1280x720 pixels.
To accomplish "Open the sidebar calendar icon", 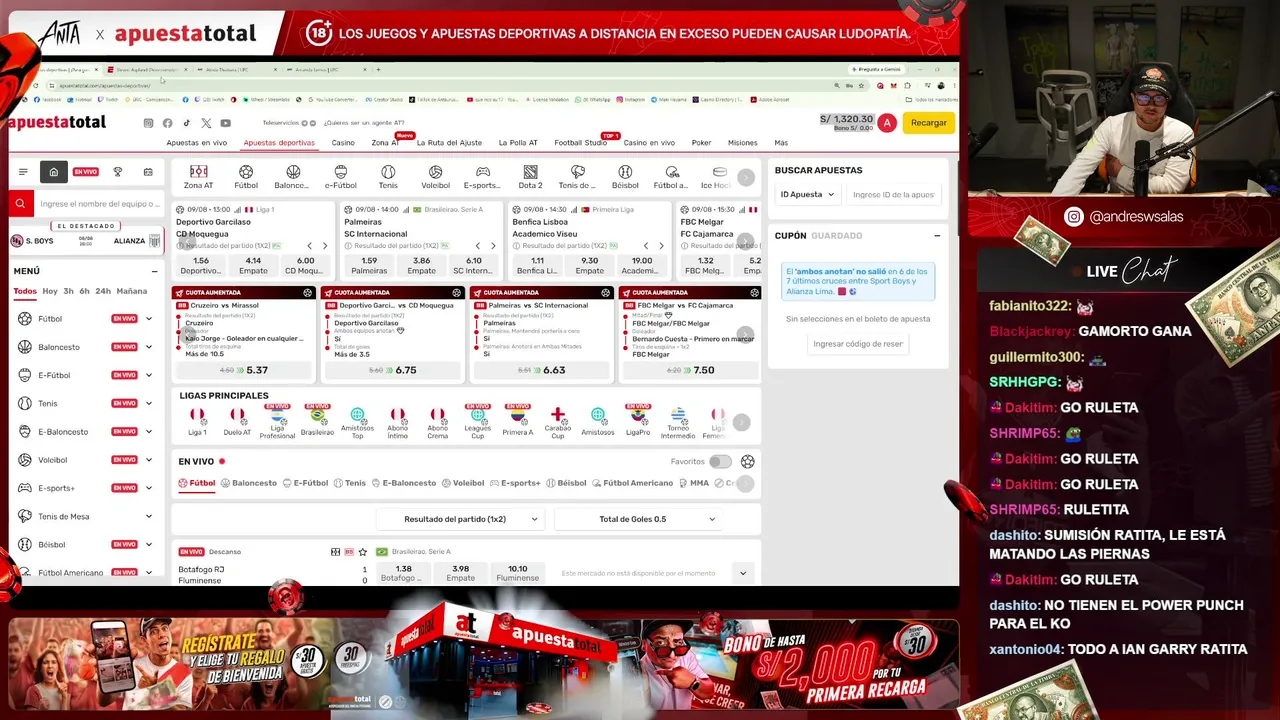I will click(x=148, y=172).
